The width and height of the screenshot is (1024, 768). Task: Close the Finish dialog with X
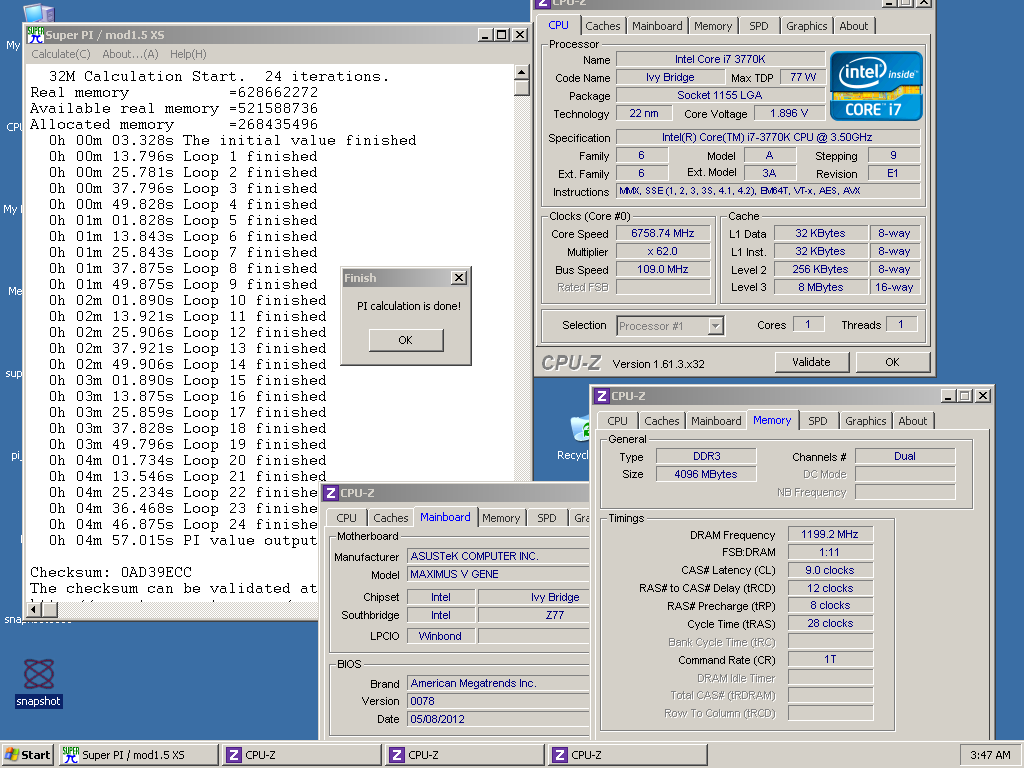tap(458, 278)
